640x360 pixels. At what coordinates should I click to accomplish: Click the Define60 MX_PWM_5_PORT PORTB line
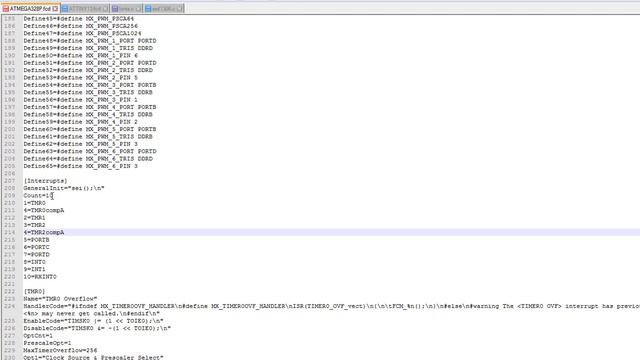90,129
